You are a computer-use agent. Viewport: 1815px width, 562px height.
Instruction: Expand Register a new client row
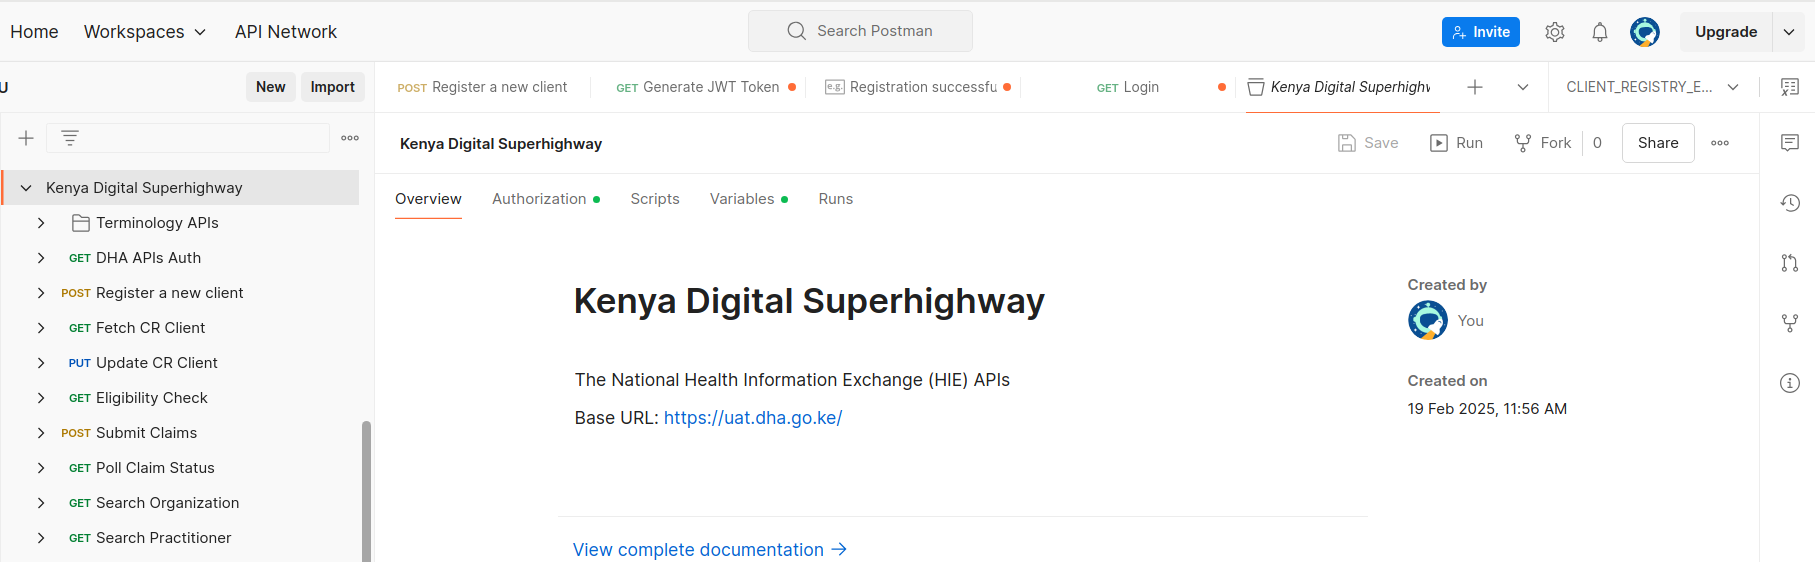click(41, 293)
